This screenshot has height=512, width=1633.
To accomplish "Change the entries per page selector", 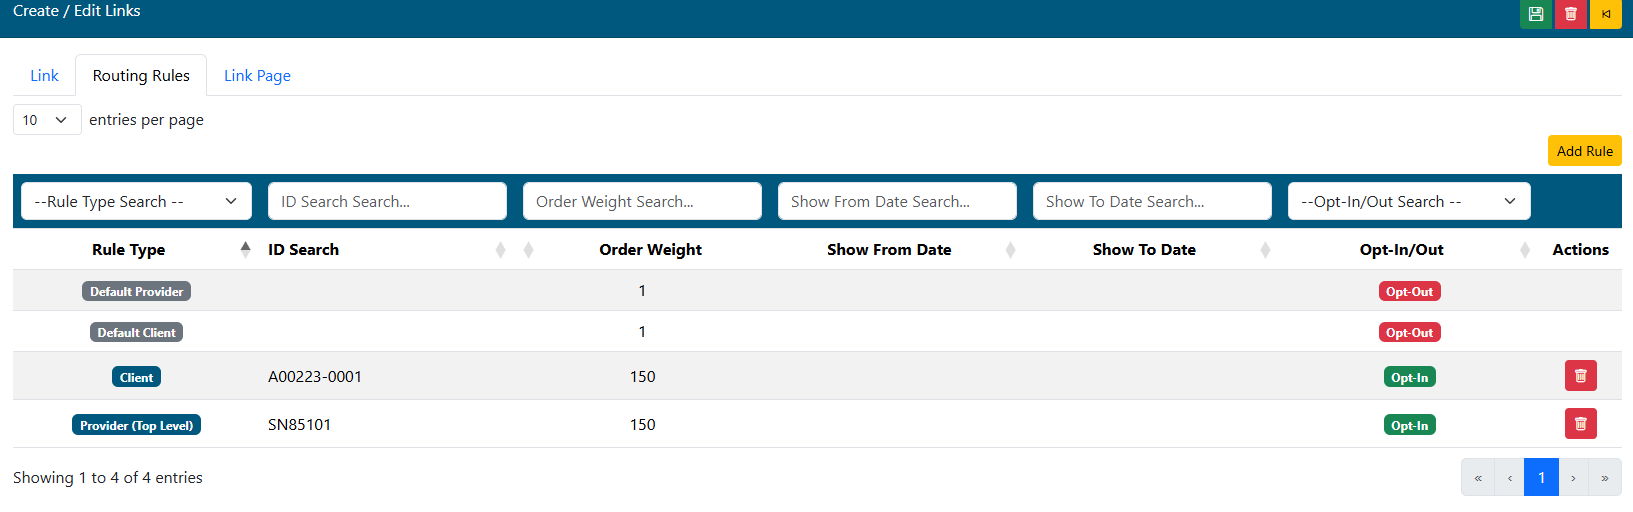I will [46, 120].
